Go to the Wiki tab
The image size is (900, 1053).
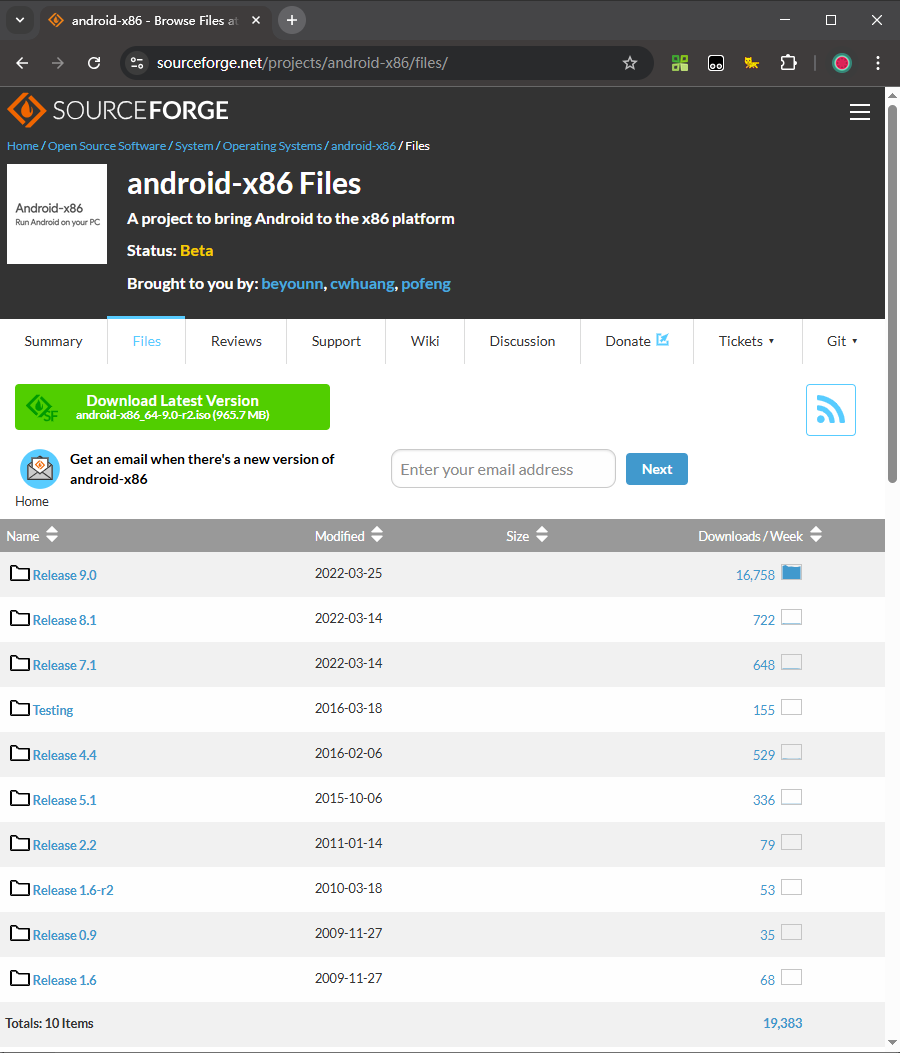425,341
